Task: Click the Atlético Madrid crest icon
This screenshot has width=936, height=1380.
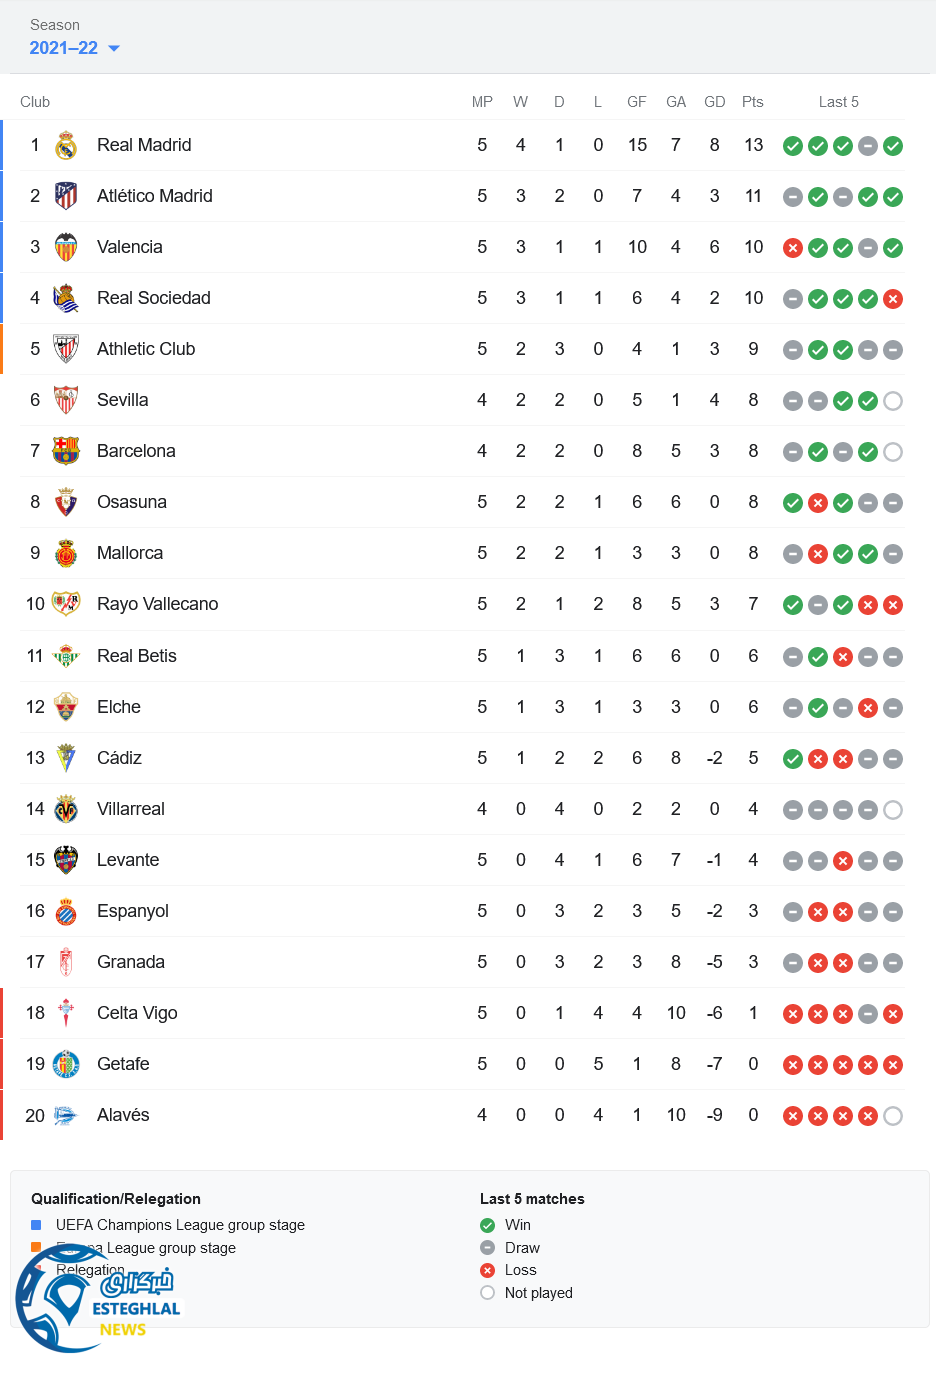Action: coord(66,196)
